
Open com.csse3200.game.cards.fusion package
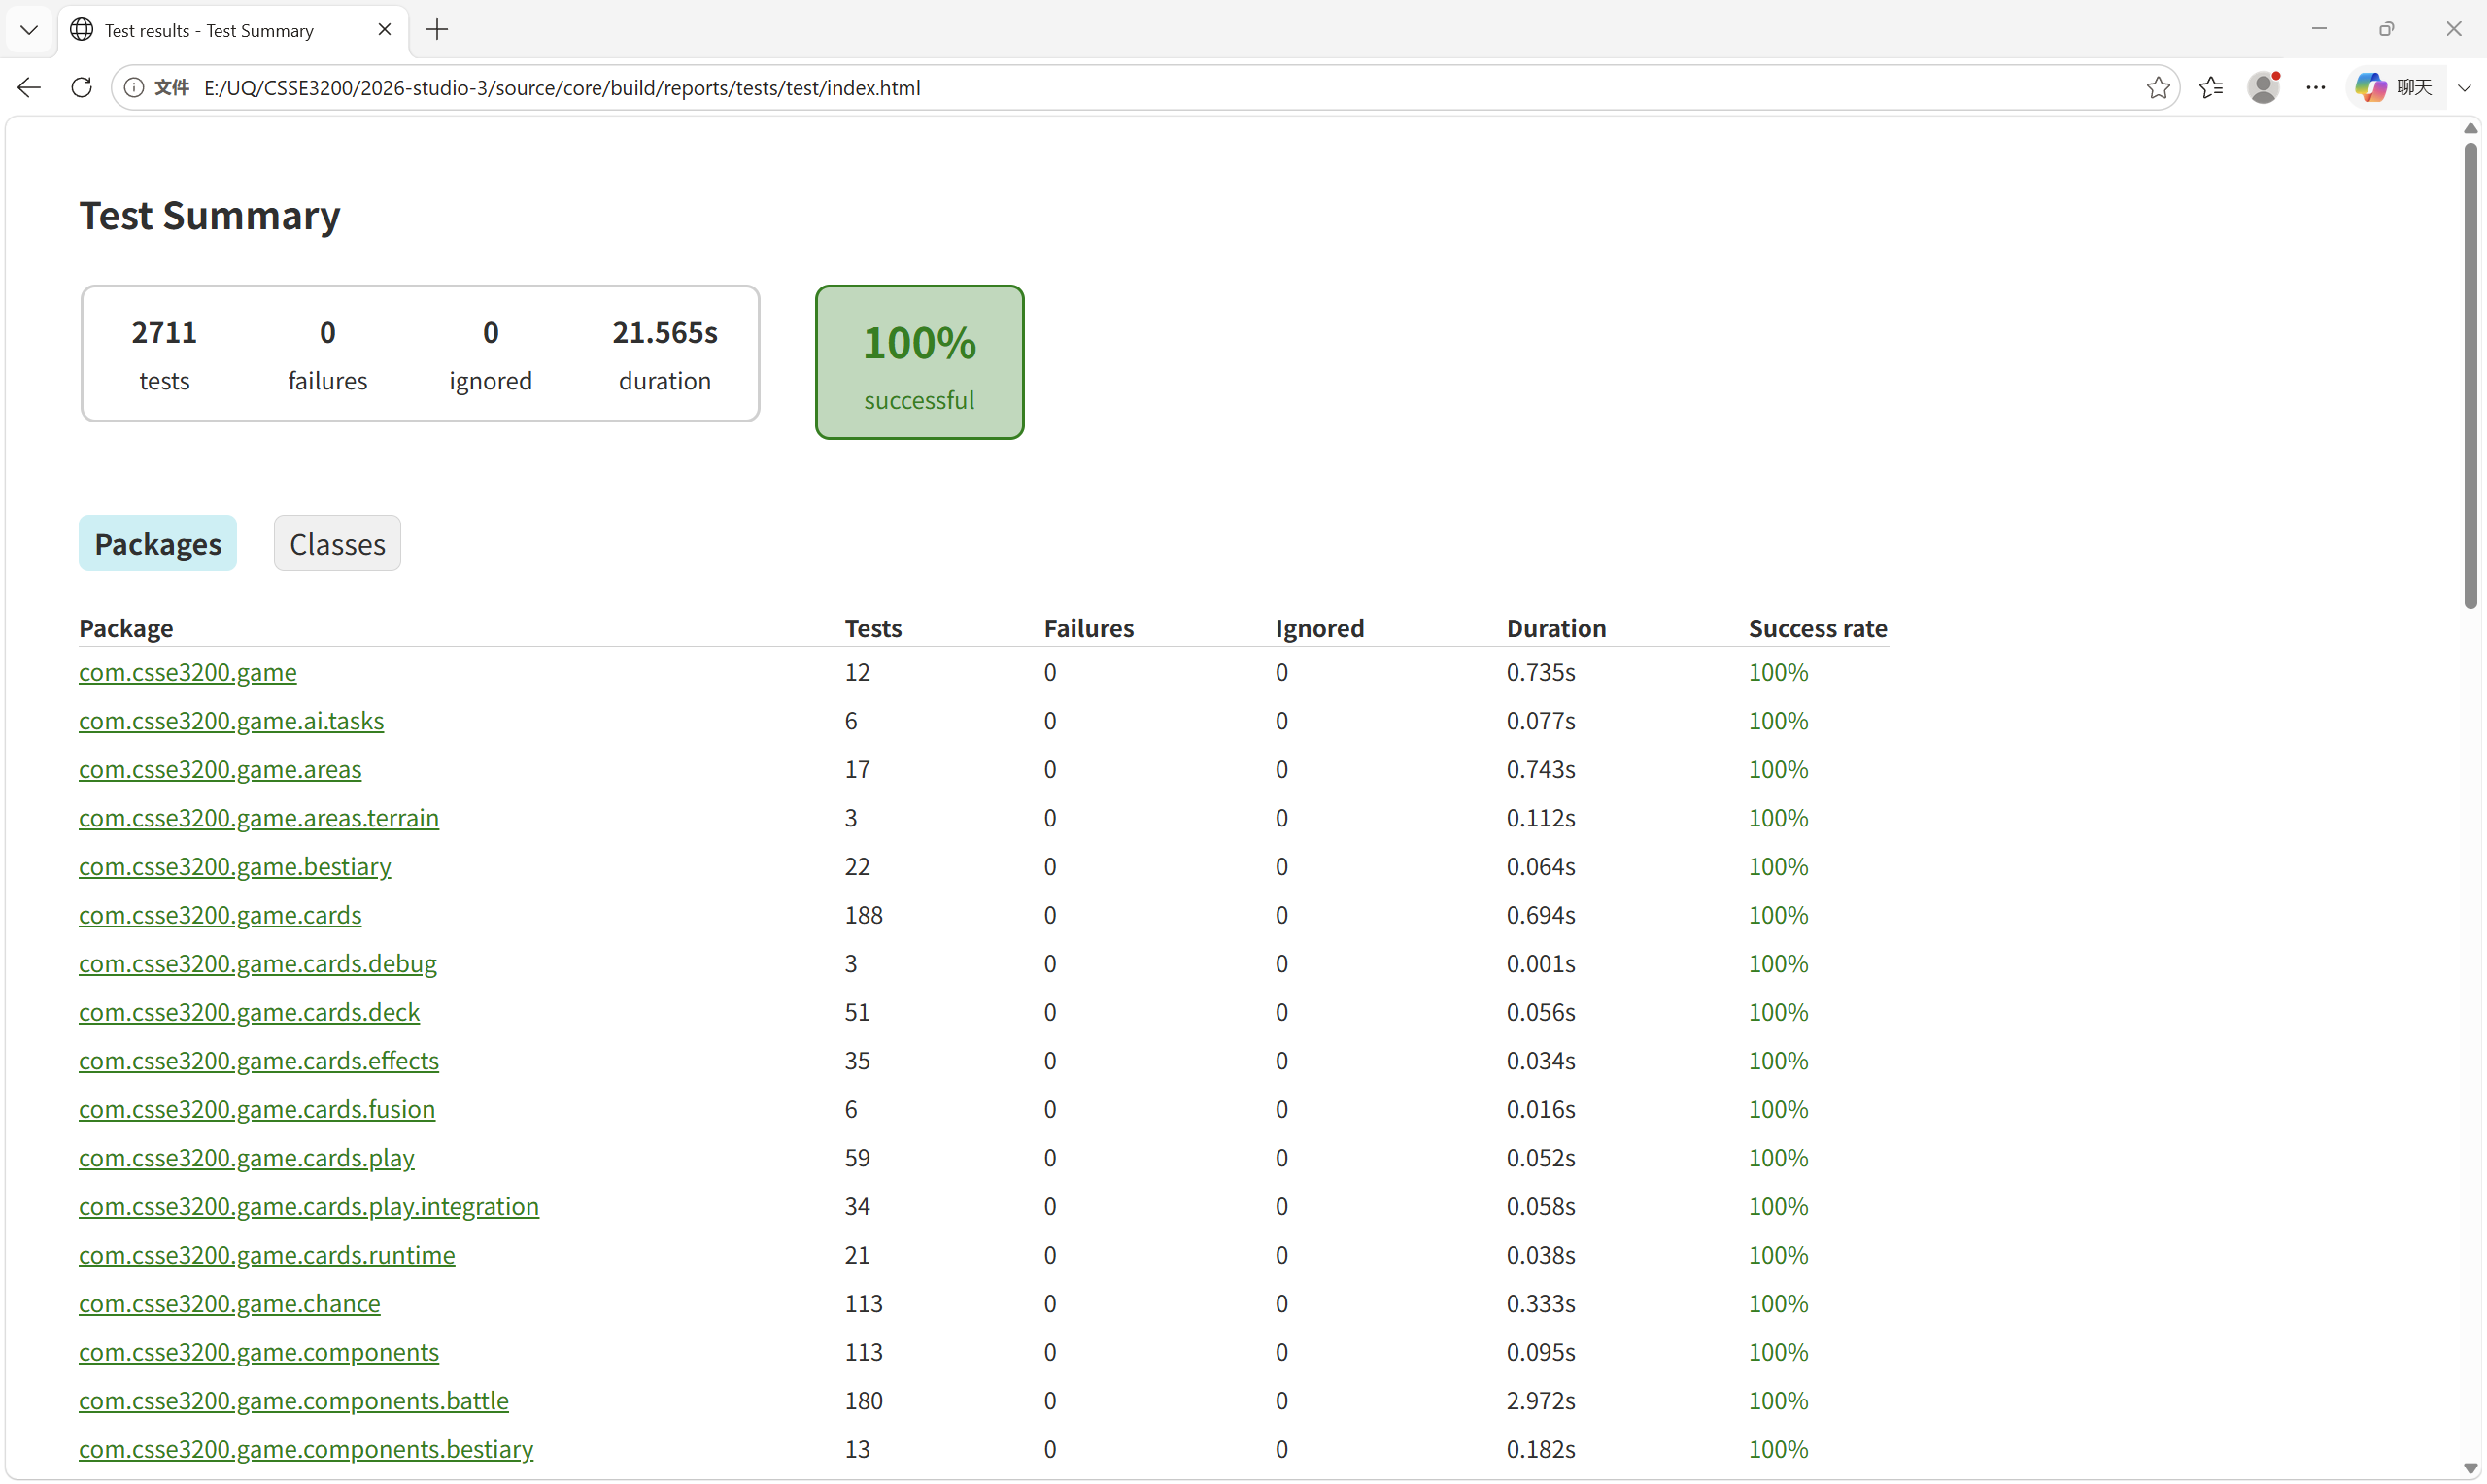click(257, 1109)
